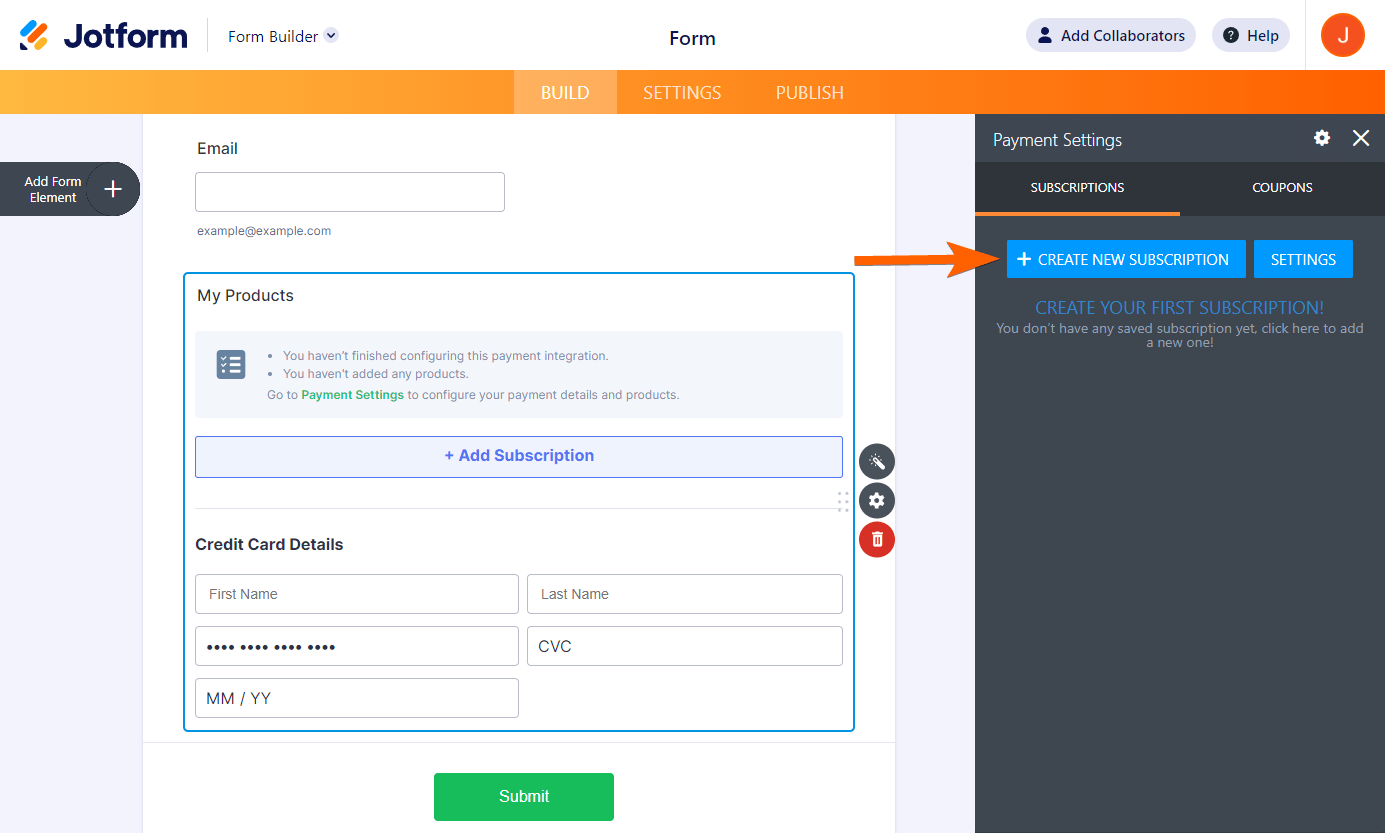Open the field properties gear icon

[877, 500]
